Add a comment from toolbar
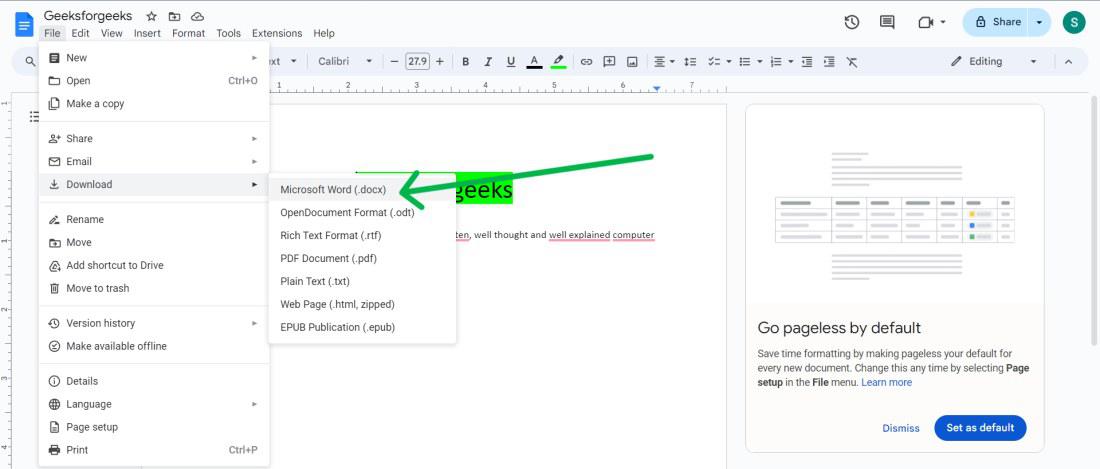This screenshot has width=1100, height=469. (x=610, y=62)
